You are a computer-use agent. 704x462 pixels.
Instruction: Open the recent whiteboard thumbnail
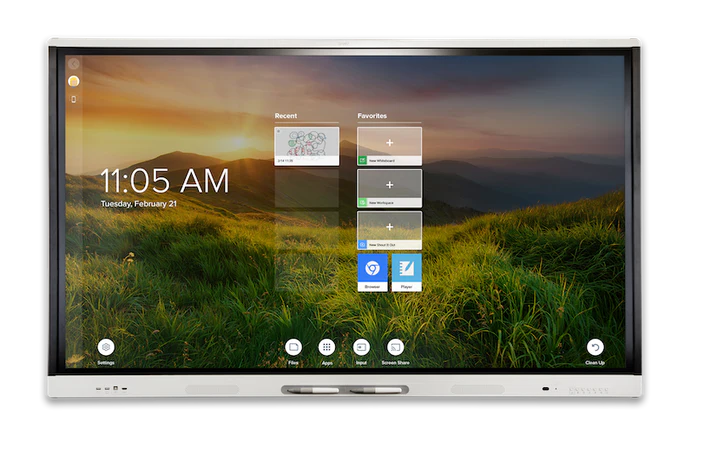tap(307, 145)
